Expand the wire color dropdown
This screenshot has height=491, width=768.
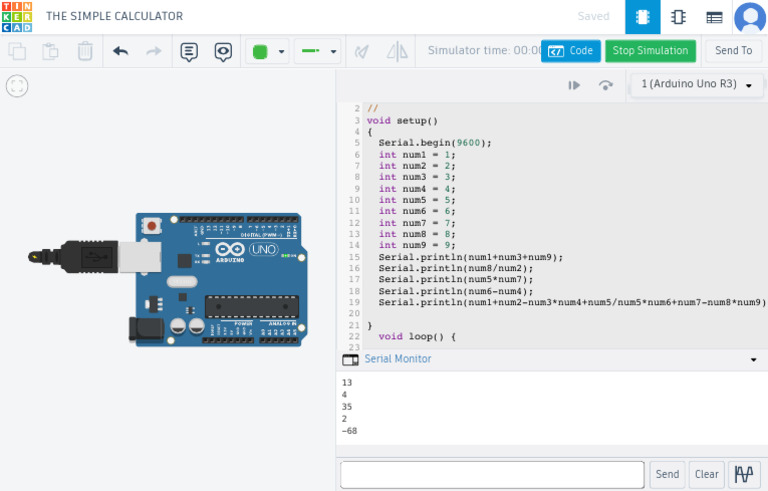[282, 51]
